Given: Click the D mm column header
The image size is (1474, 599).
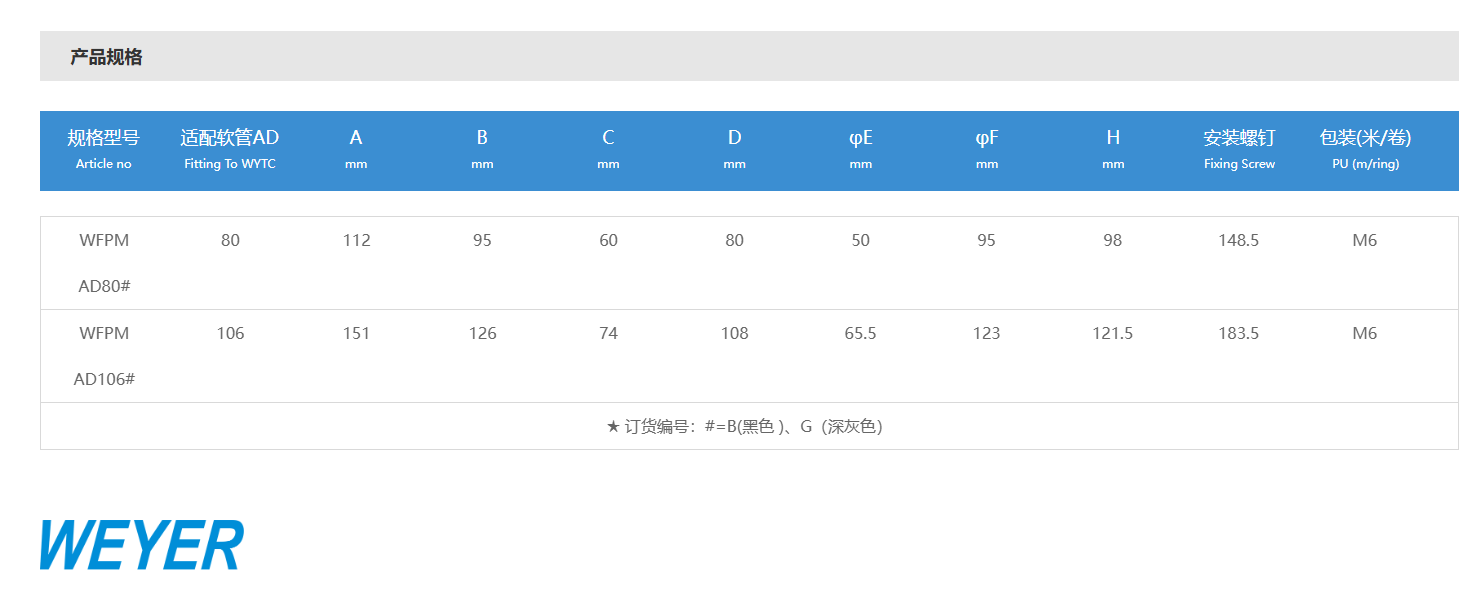Looking at the screenshot, I should pos(734,149).
